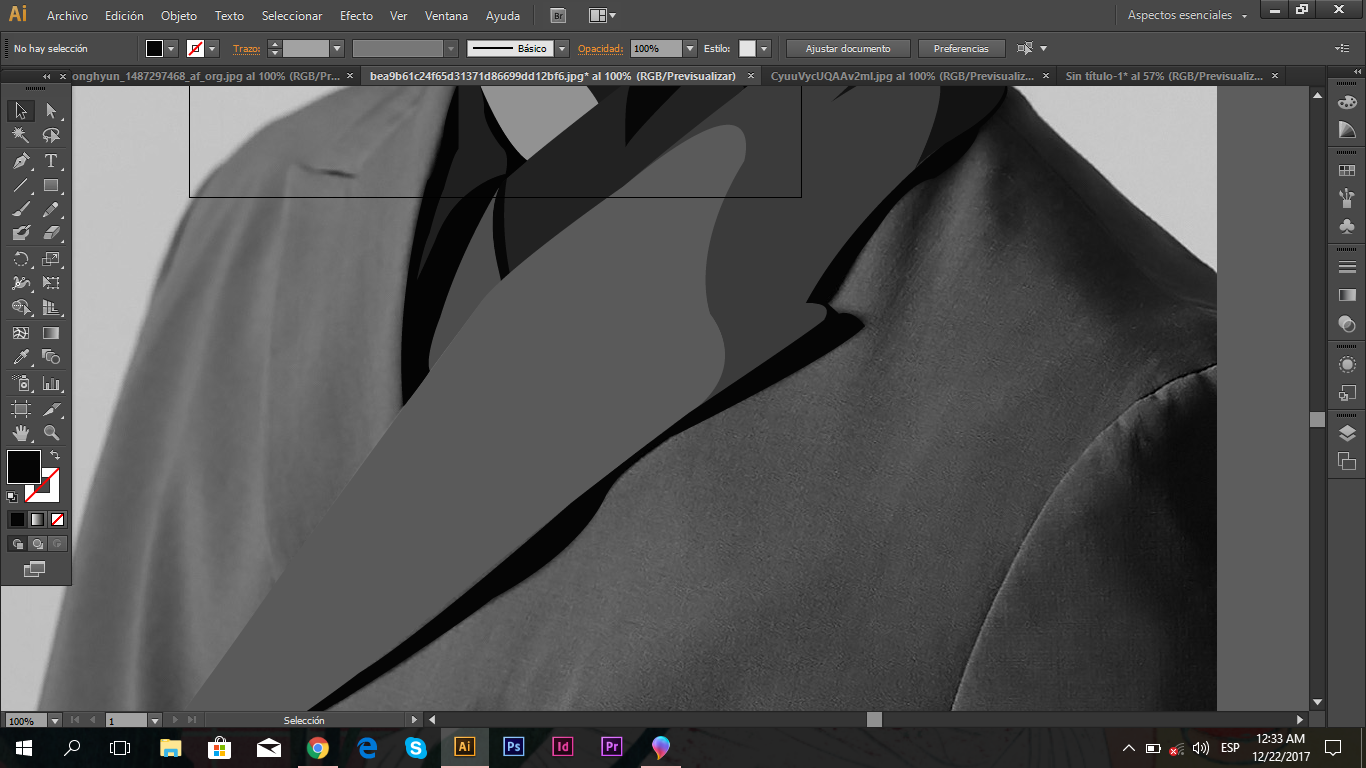Open the Color Guide panel icon
The height and width of the screenshot is (768, 1366).
tap(1347, 130)
